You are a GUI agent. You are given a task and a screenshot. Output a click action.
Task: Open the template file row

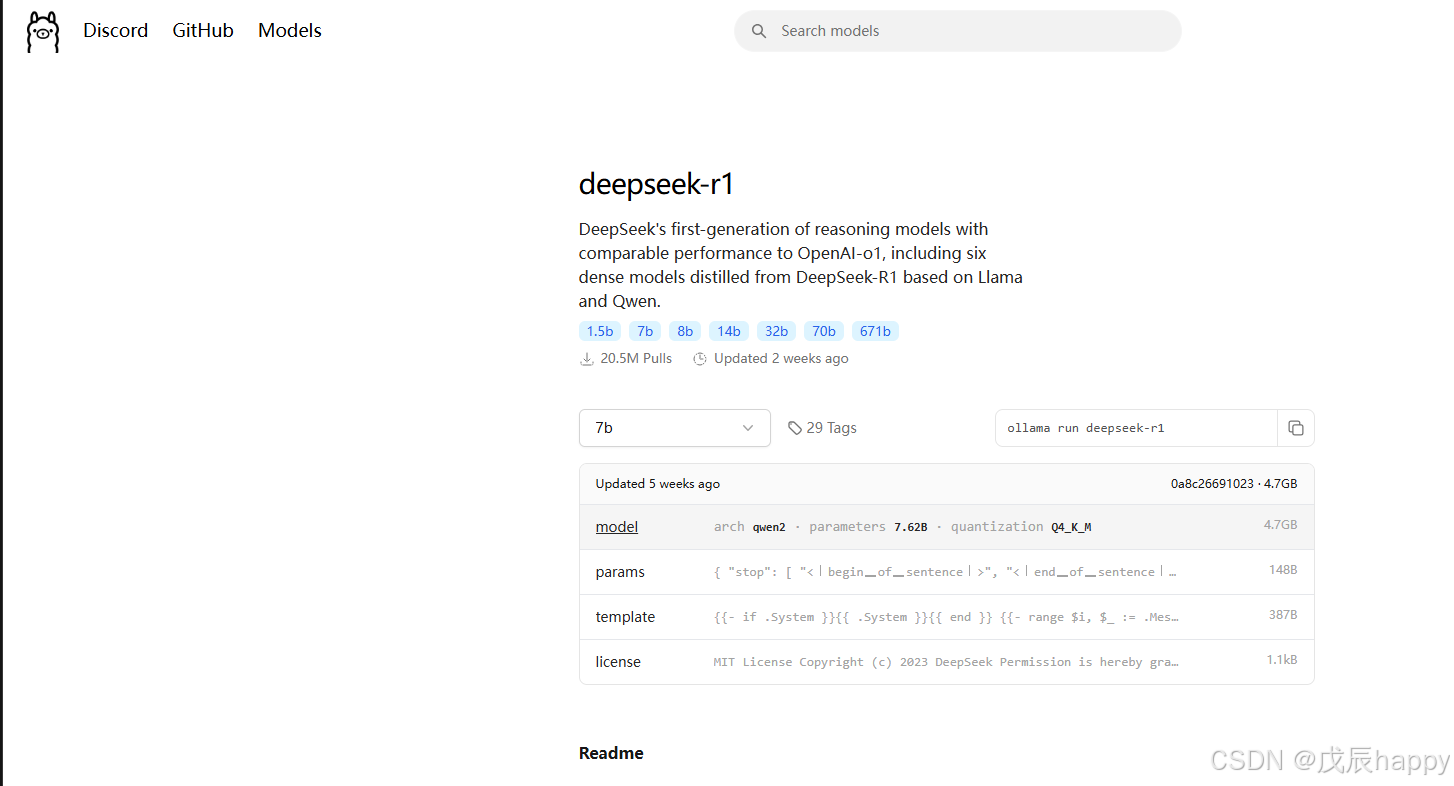tap(946, 617)
